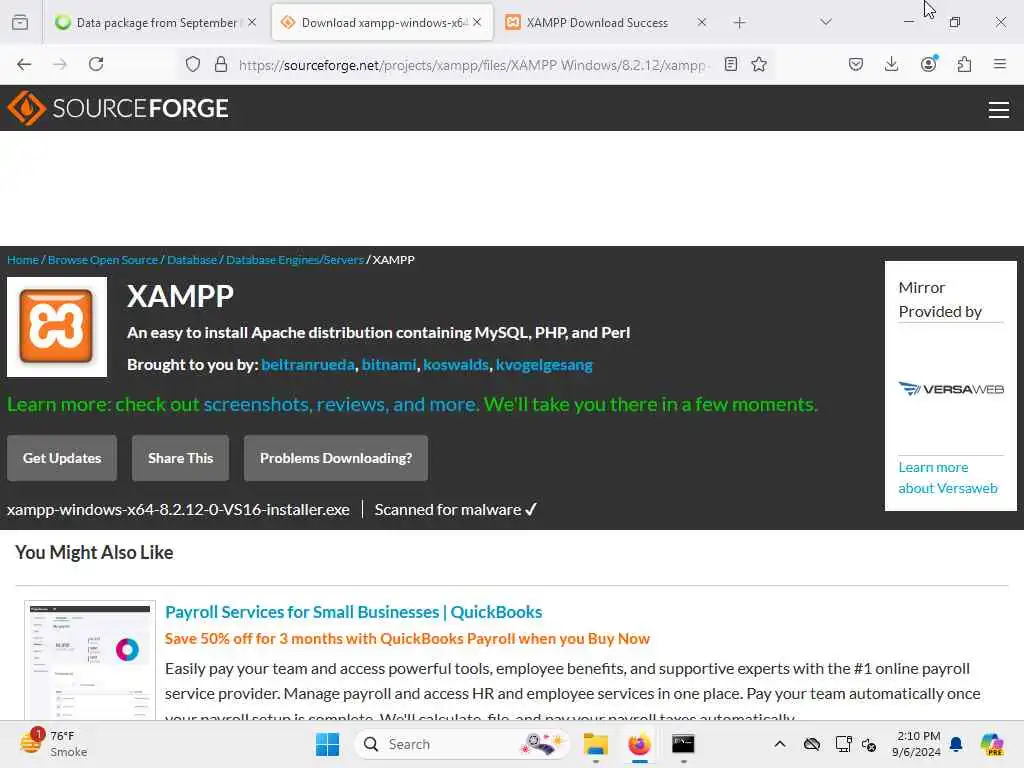Click the SourceForge logo
The width and height of the screenshot is (1024, 768).
118,108
